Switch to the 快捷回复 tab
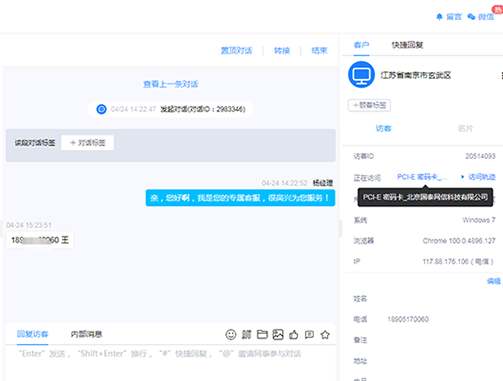Screen dimensions: 503x381 click(x=407, y=45)
